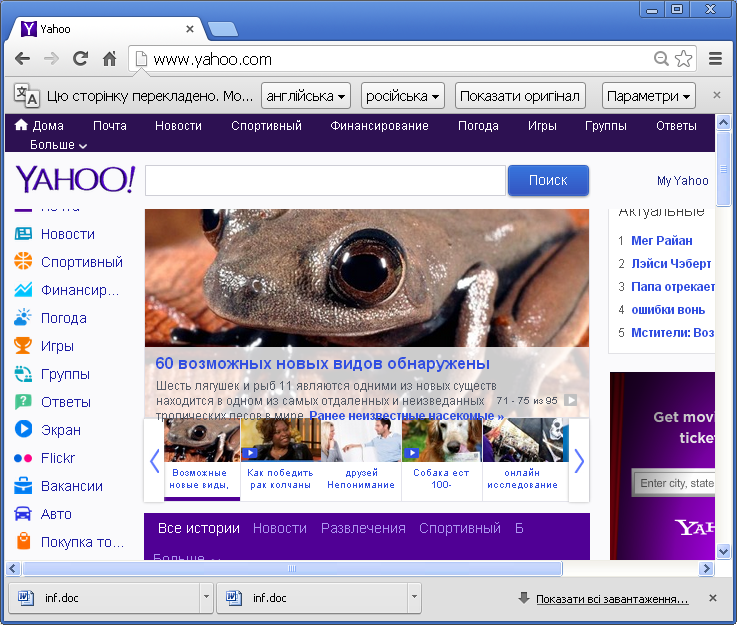Click the Группы icon in sidebar

[x=23, y=374]
